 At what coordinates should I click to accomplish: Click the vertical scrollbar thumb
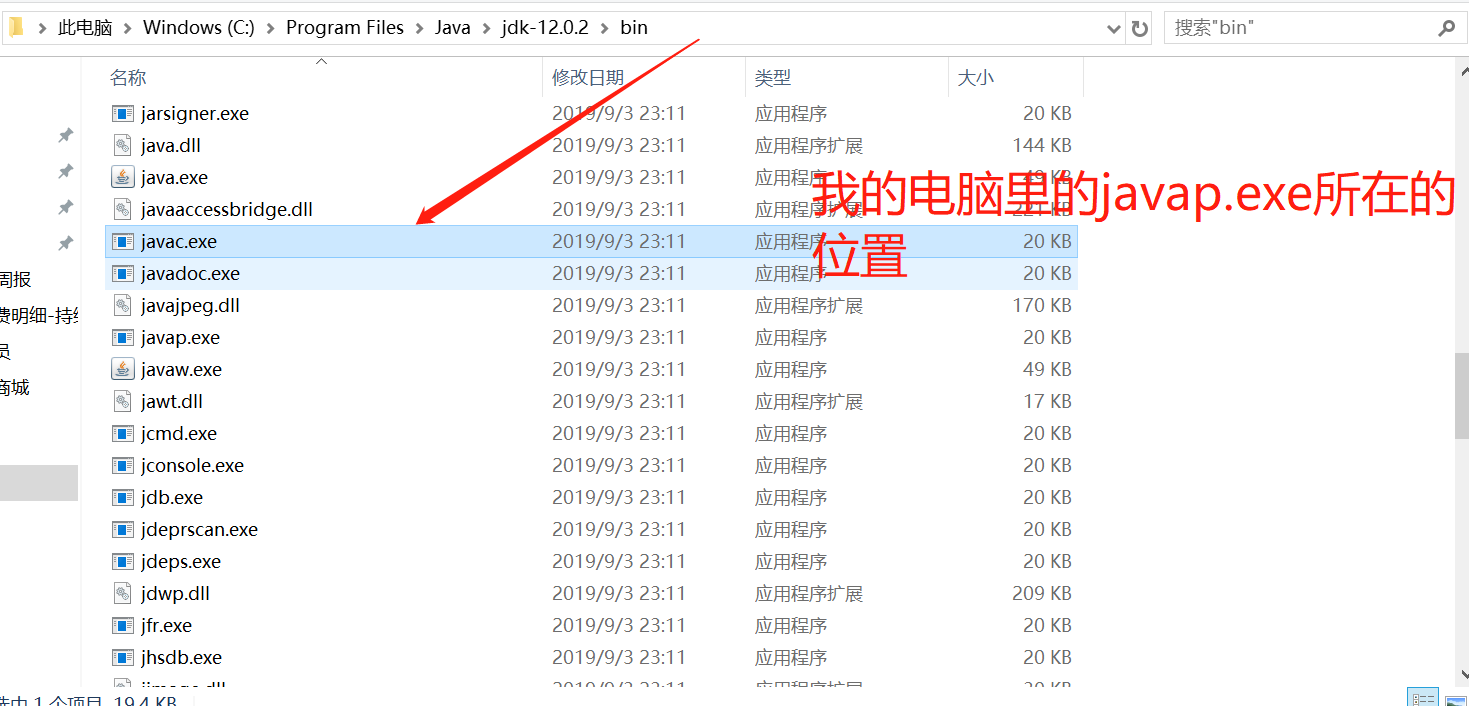pyautogui.click(x=1461, y=396)
